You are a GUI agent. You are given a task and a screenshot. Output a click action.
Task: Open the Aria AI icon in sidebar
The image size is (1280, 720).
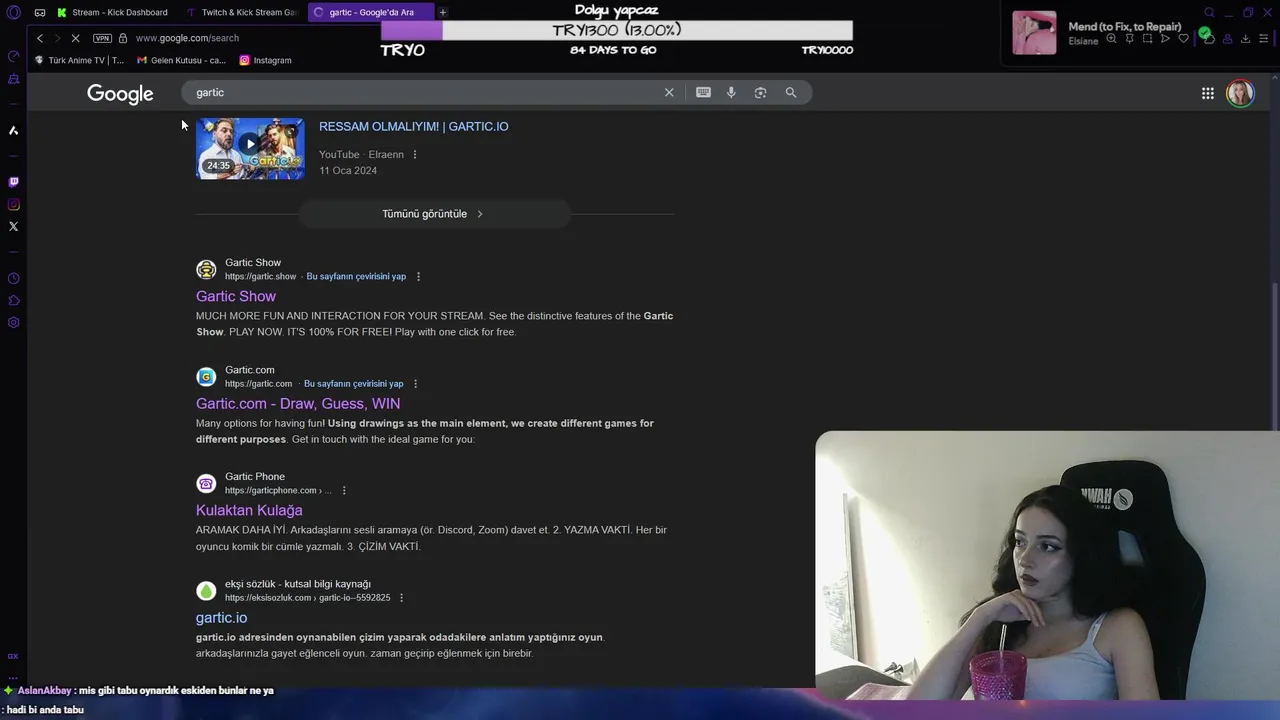tap(13, 130)
